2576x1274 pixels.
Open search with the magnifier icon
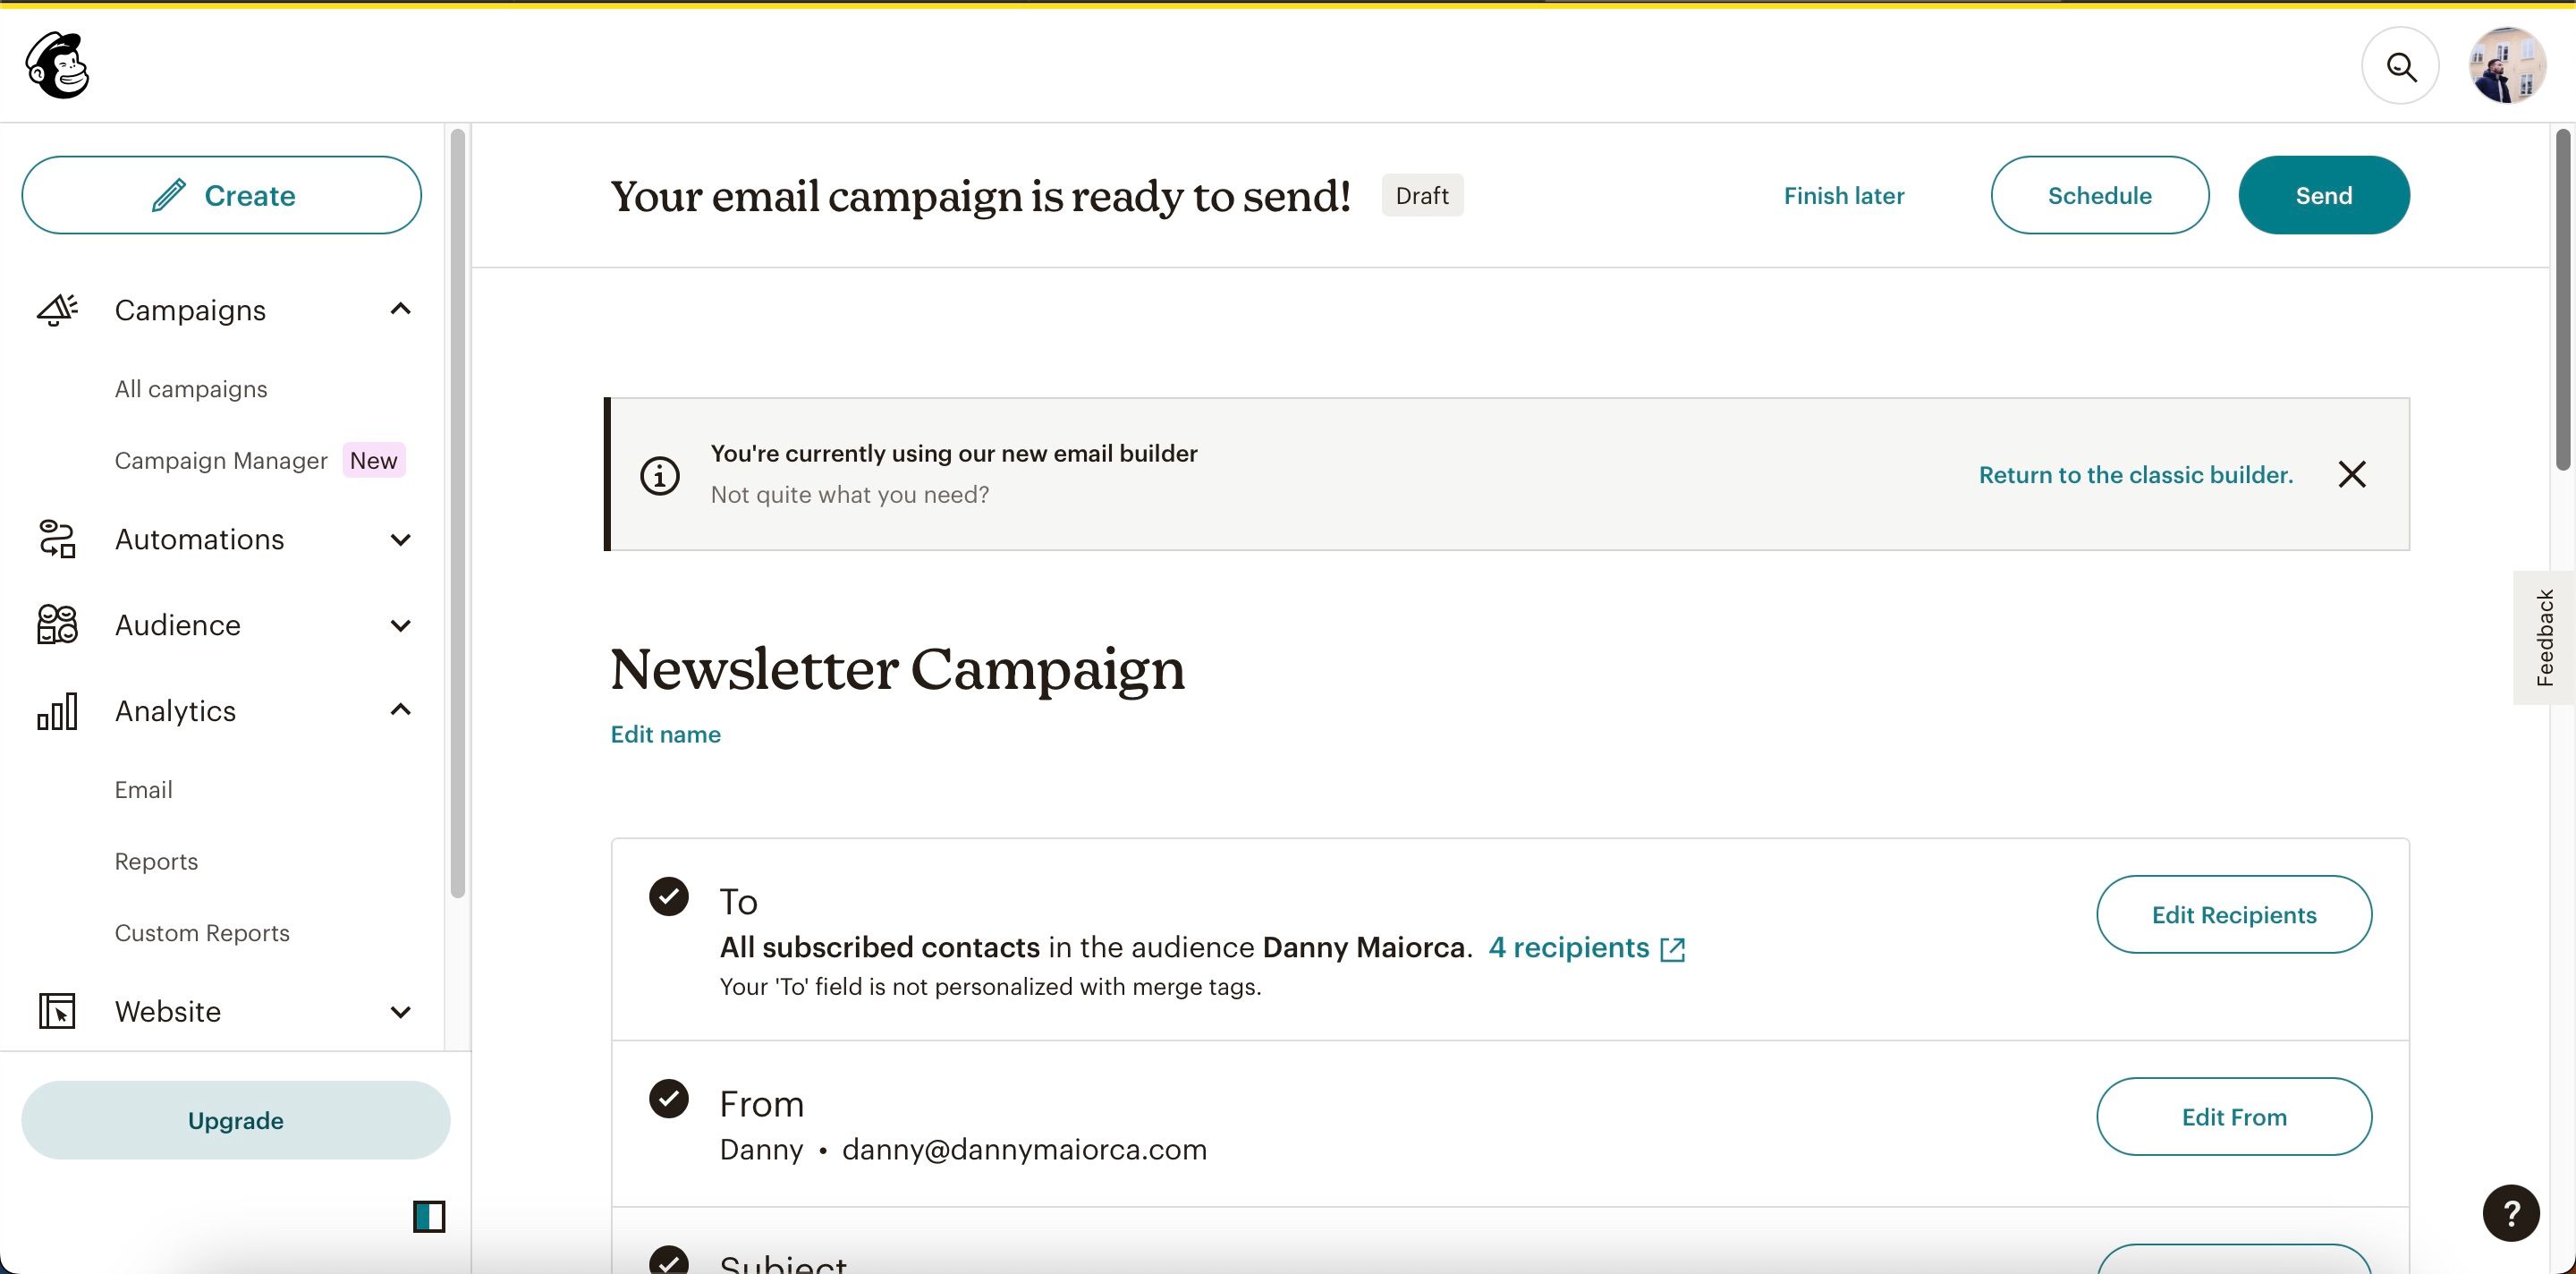[2400, 65]
